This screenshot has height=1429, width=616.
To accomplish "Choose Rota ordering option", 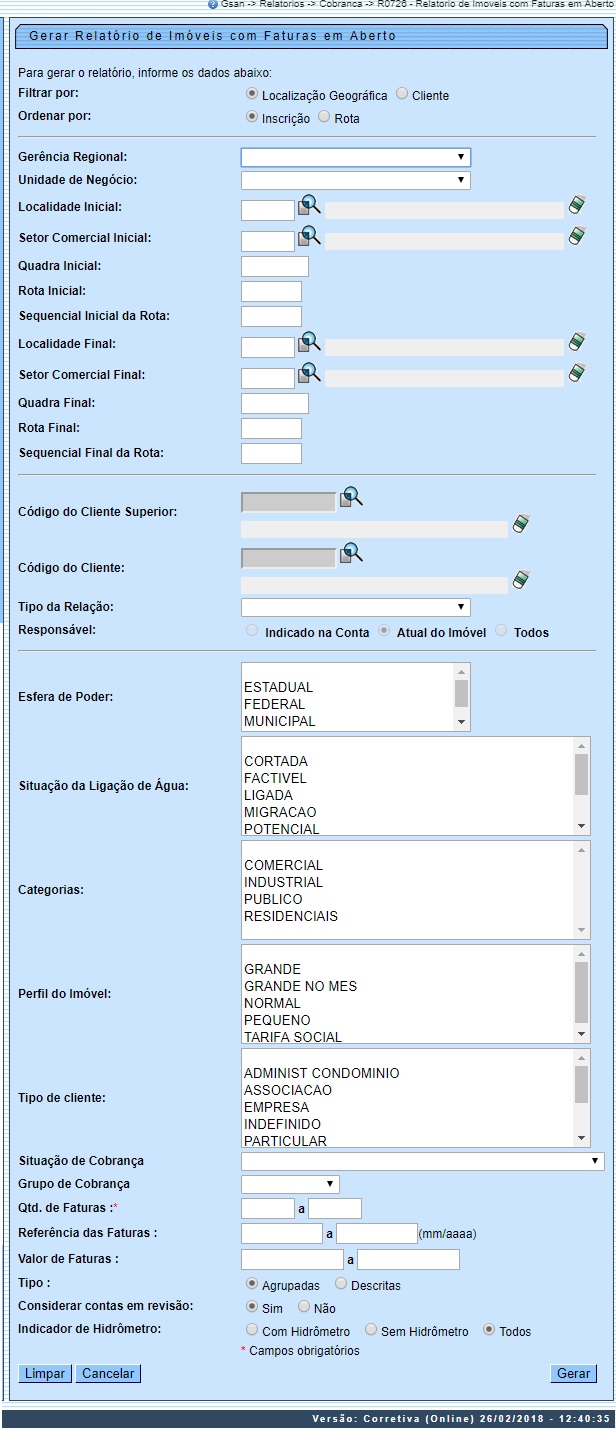I will tap(324, 117).
